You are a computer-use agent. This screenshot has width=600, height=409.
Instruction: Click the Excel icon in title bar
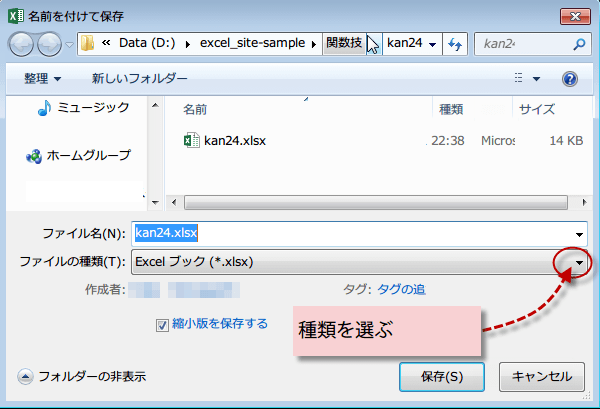tap(16, 16)
